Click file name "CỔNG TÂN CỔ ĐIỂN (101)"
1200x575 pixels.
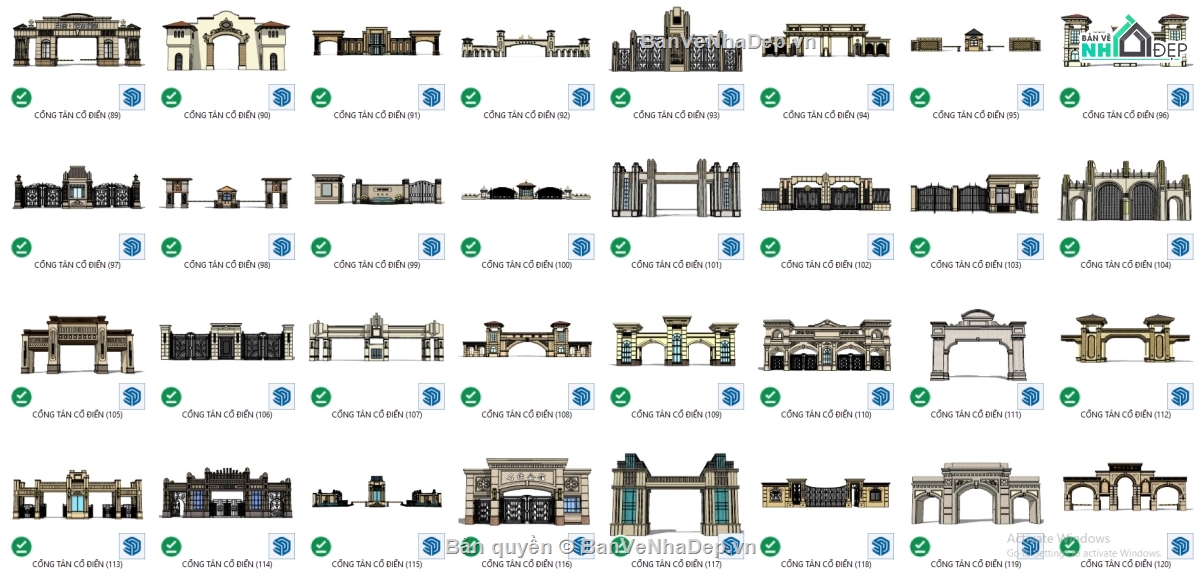677,266
